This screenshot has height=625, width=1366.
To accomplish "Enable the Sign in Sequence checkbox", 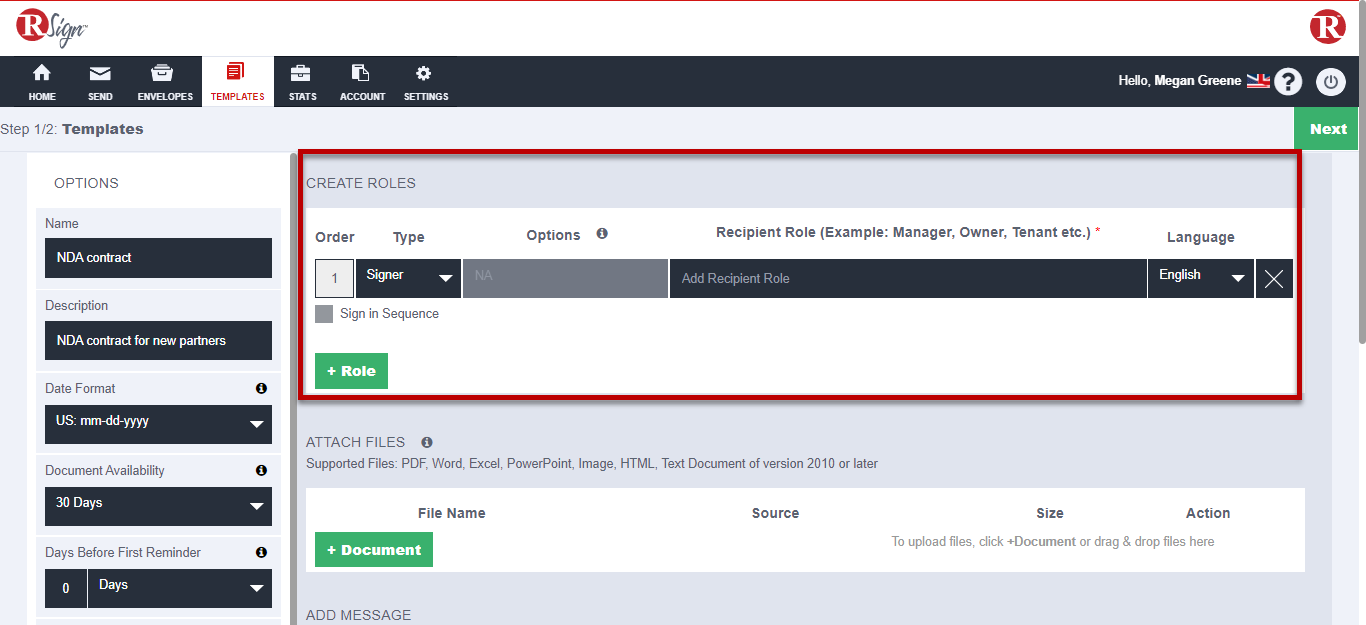I will coord(324,313).
